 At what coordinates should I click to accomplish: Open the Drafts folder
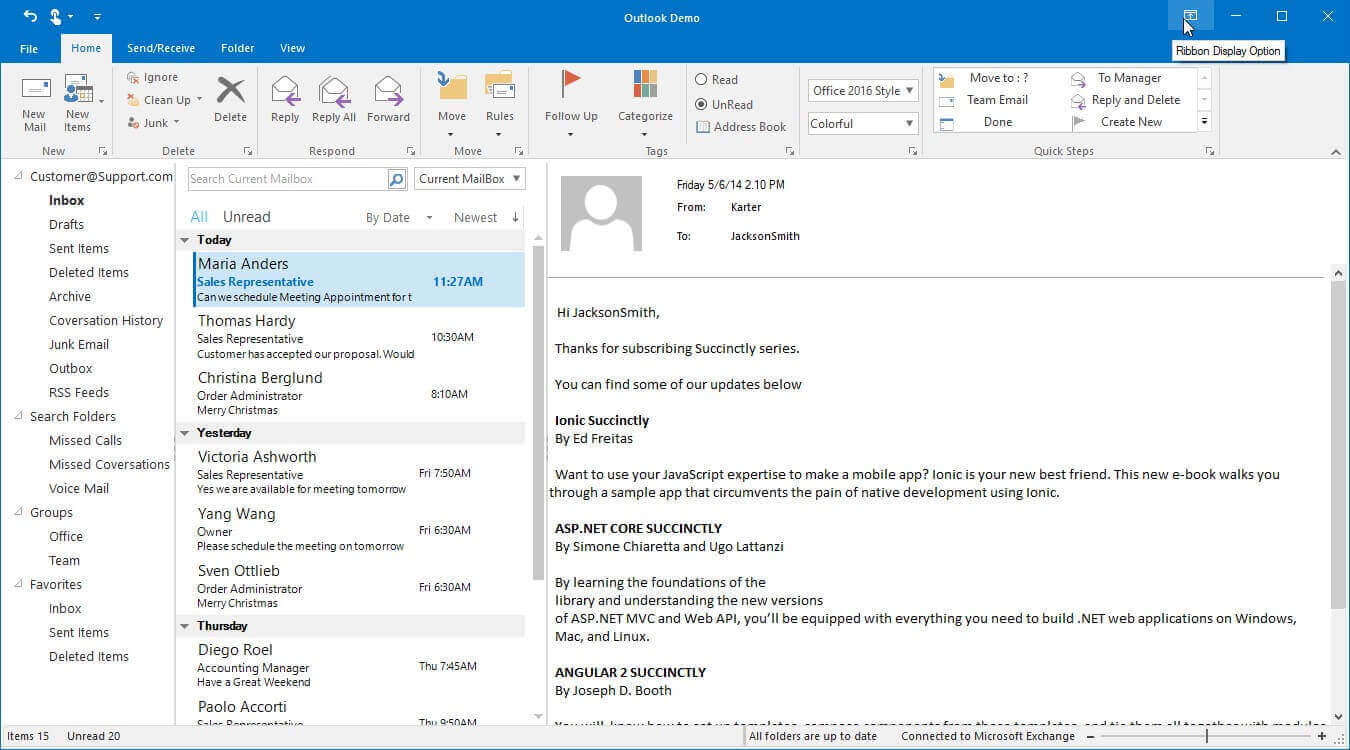click(66, 224)
